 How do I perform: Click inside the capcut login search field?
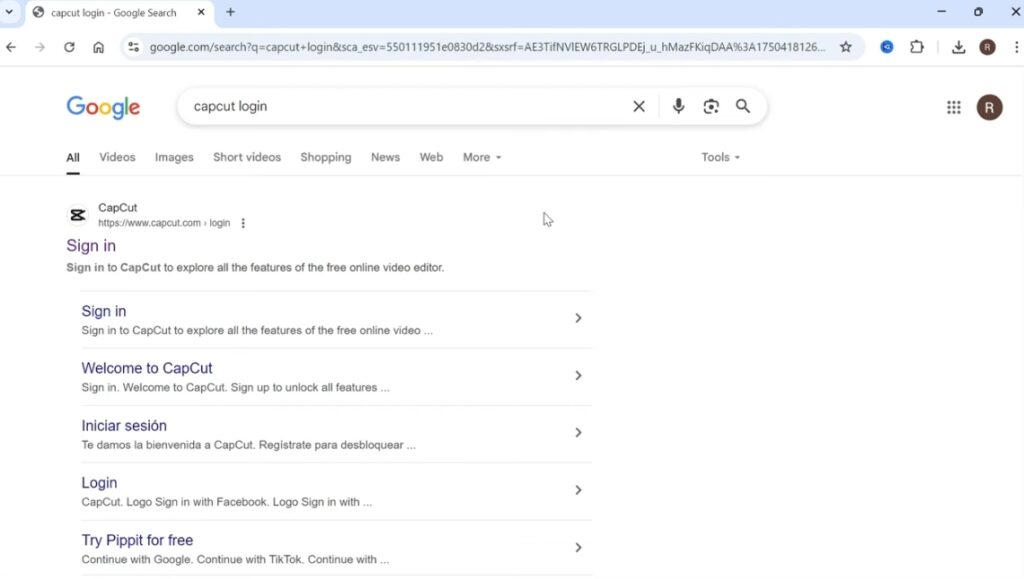pyautogui.click(x=400, y=106)
